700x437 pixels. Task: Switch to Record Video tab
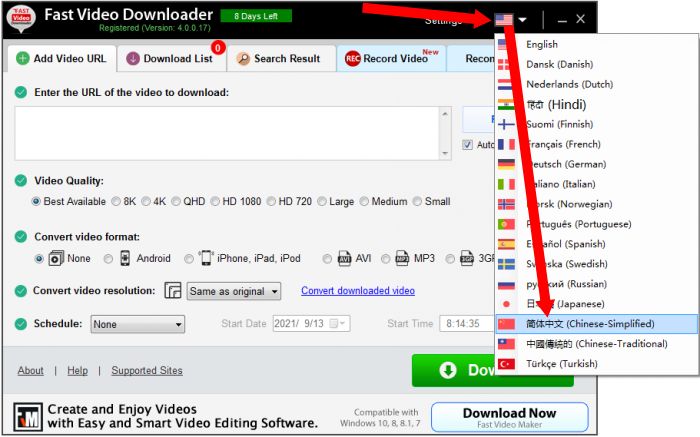392,58
